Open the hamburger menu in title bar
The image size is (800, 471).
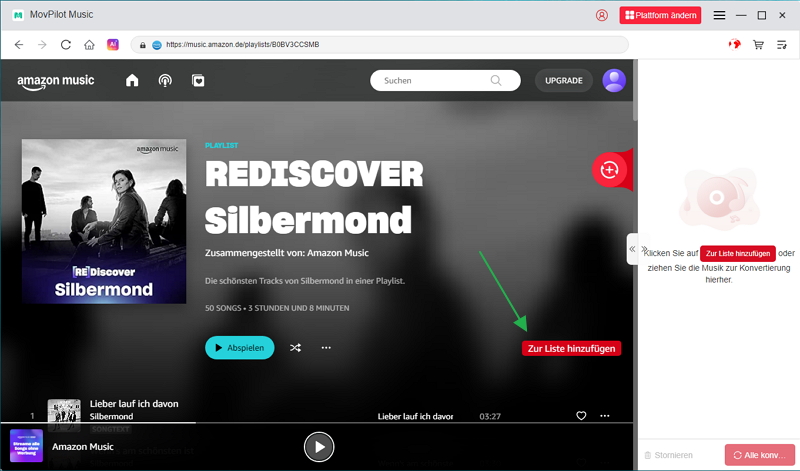719,15
